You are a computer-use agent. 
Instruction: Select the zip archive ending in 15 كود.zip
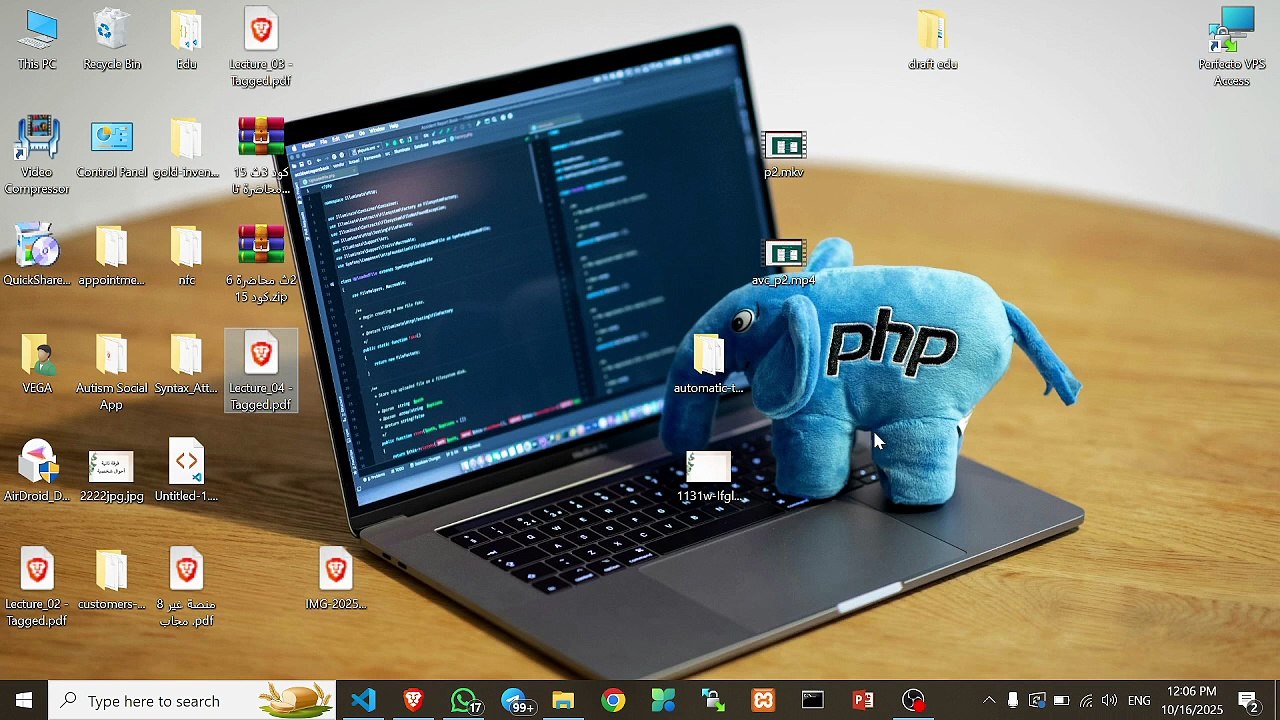coord(261,264)
